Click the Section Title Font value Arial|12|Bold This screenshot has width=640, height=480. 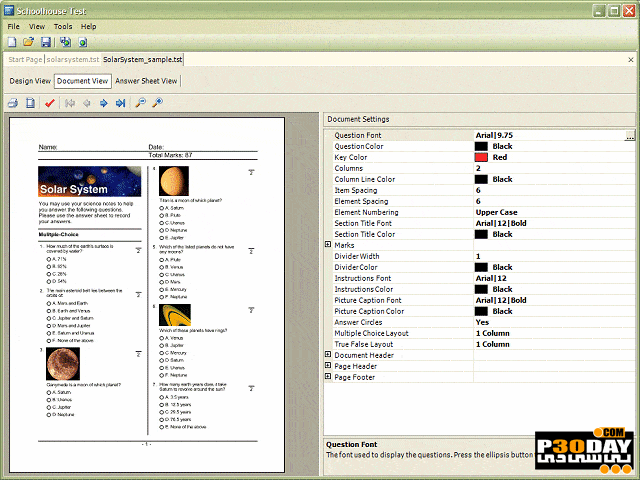501,223
